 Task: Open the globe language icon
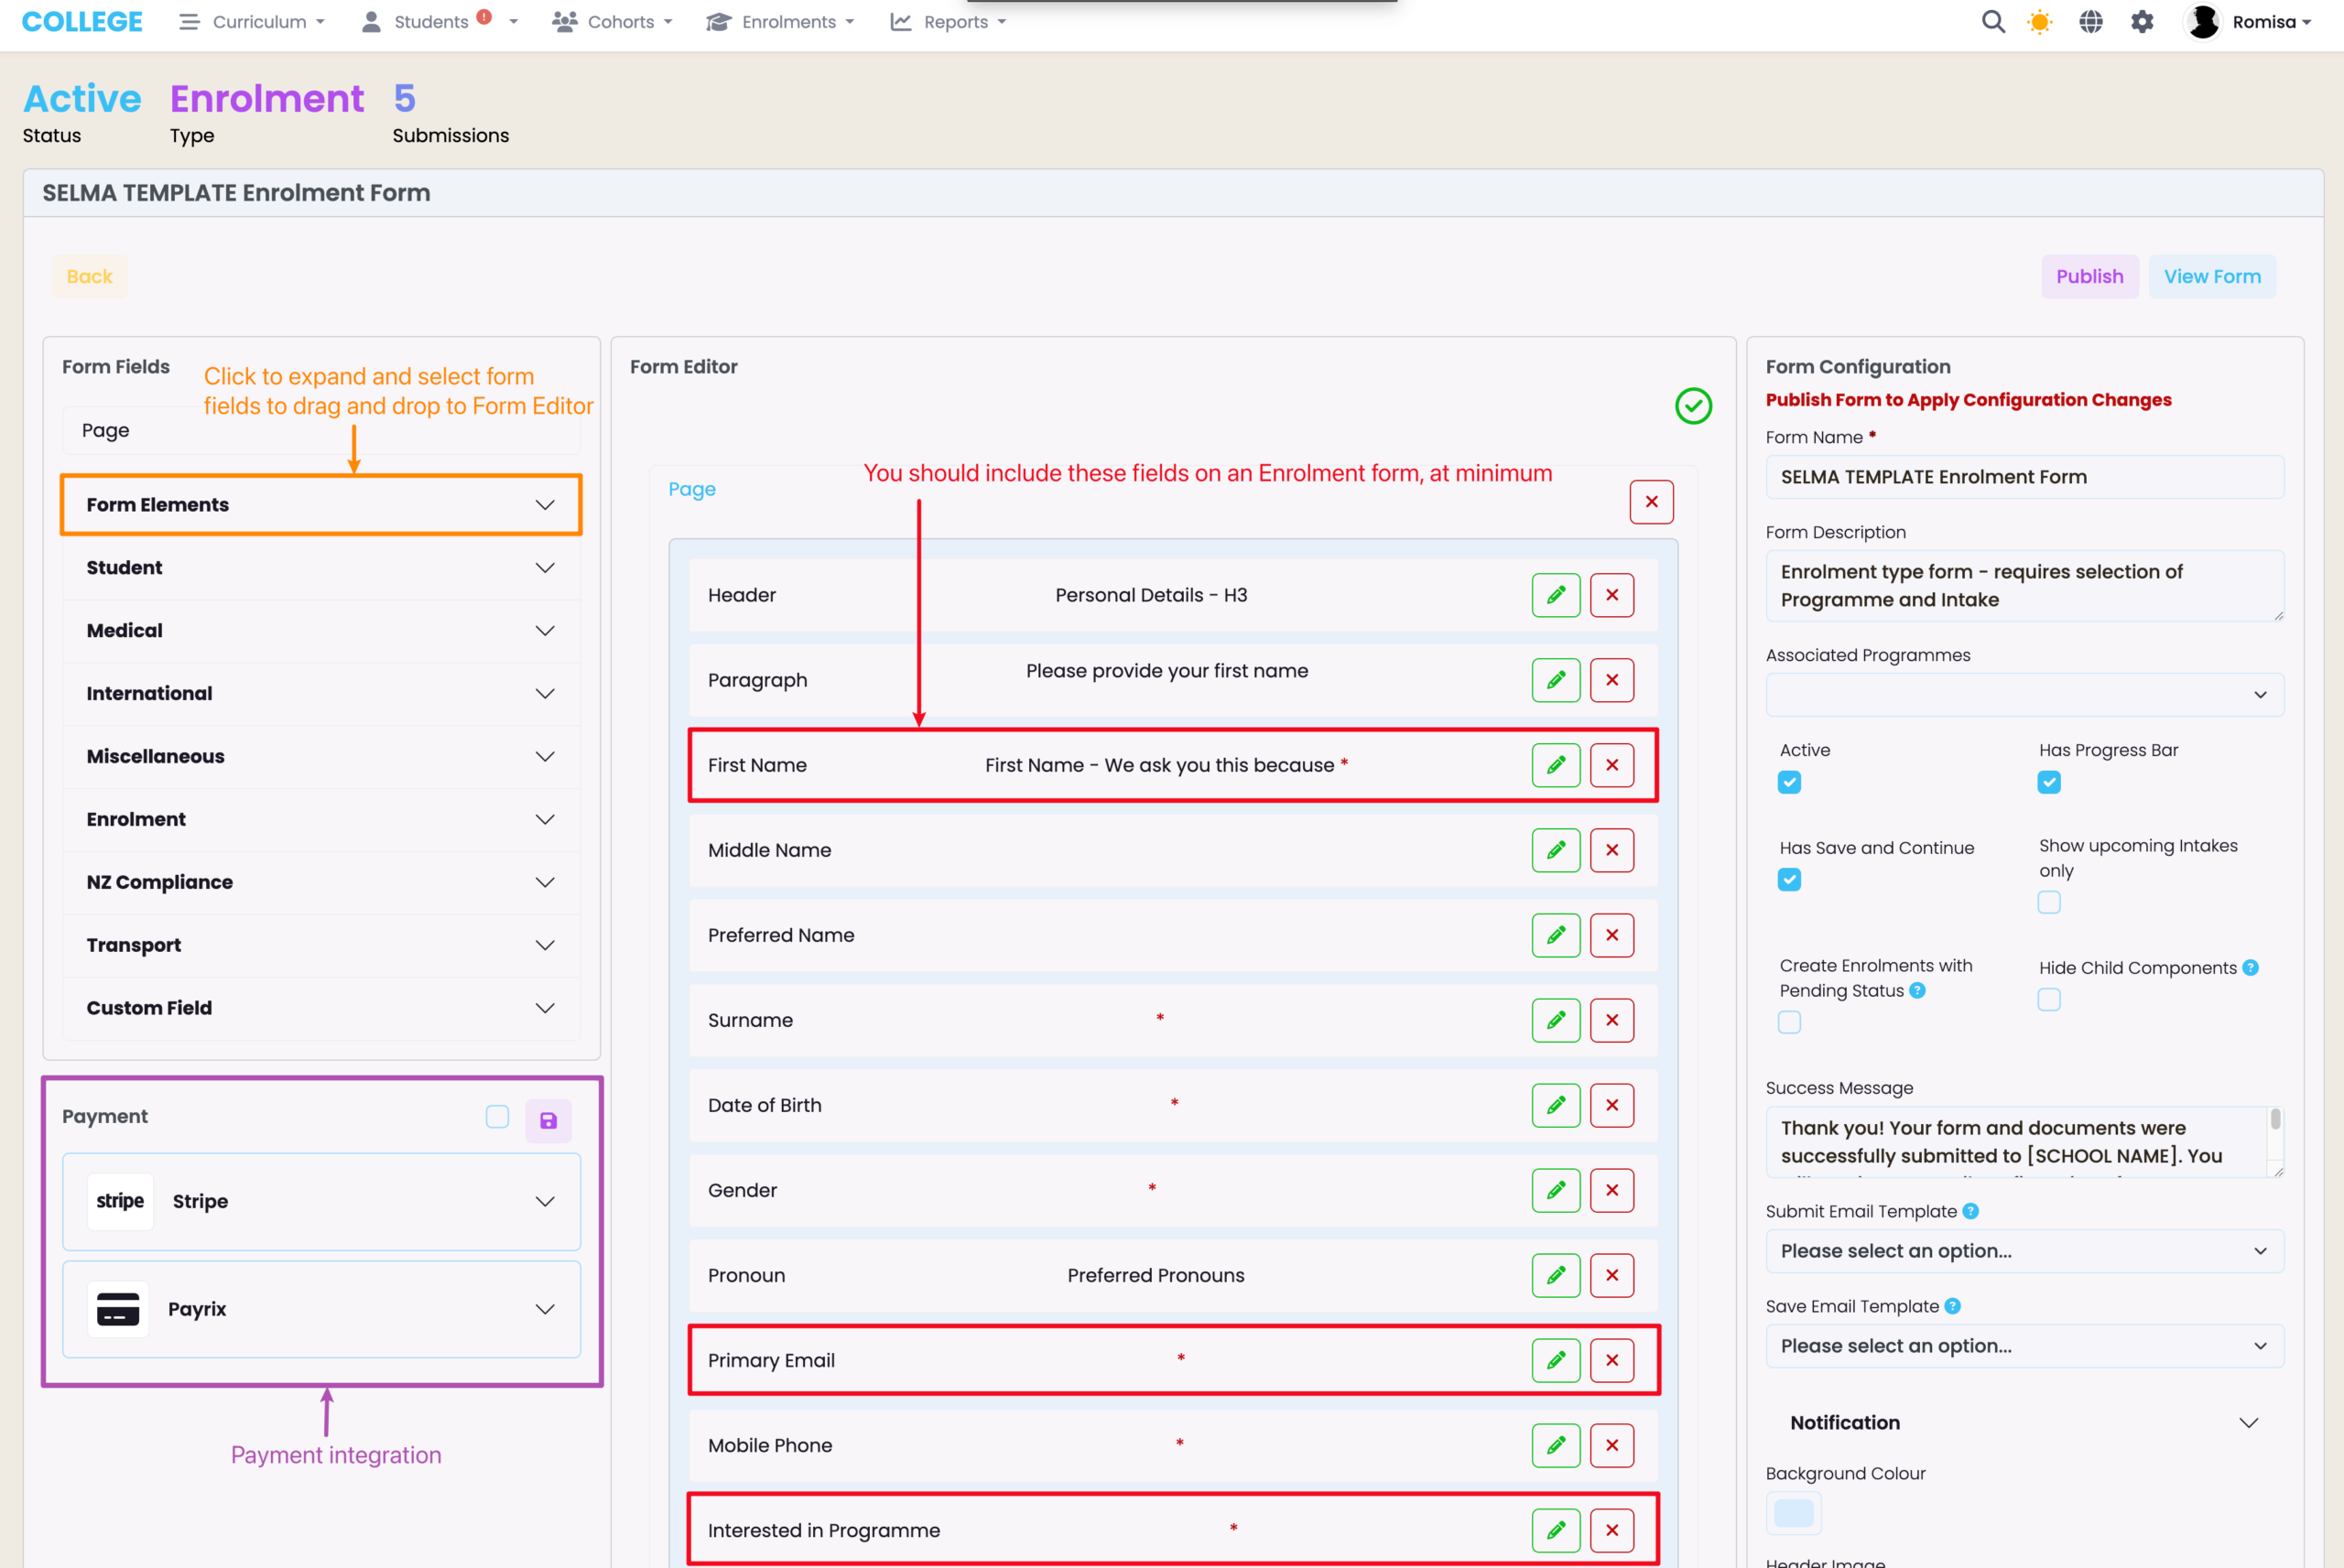click(x=2090, y=22)
